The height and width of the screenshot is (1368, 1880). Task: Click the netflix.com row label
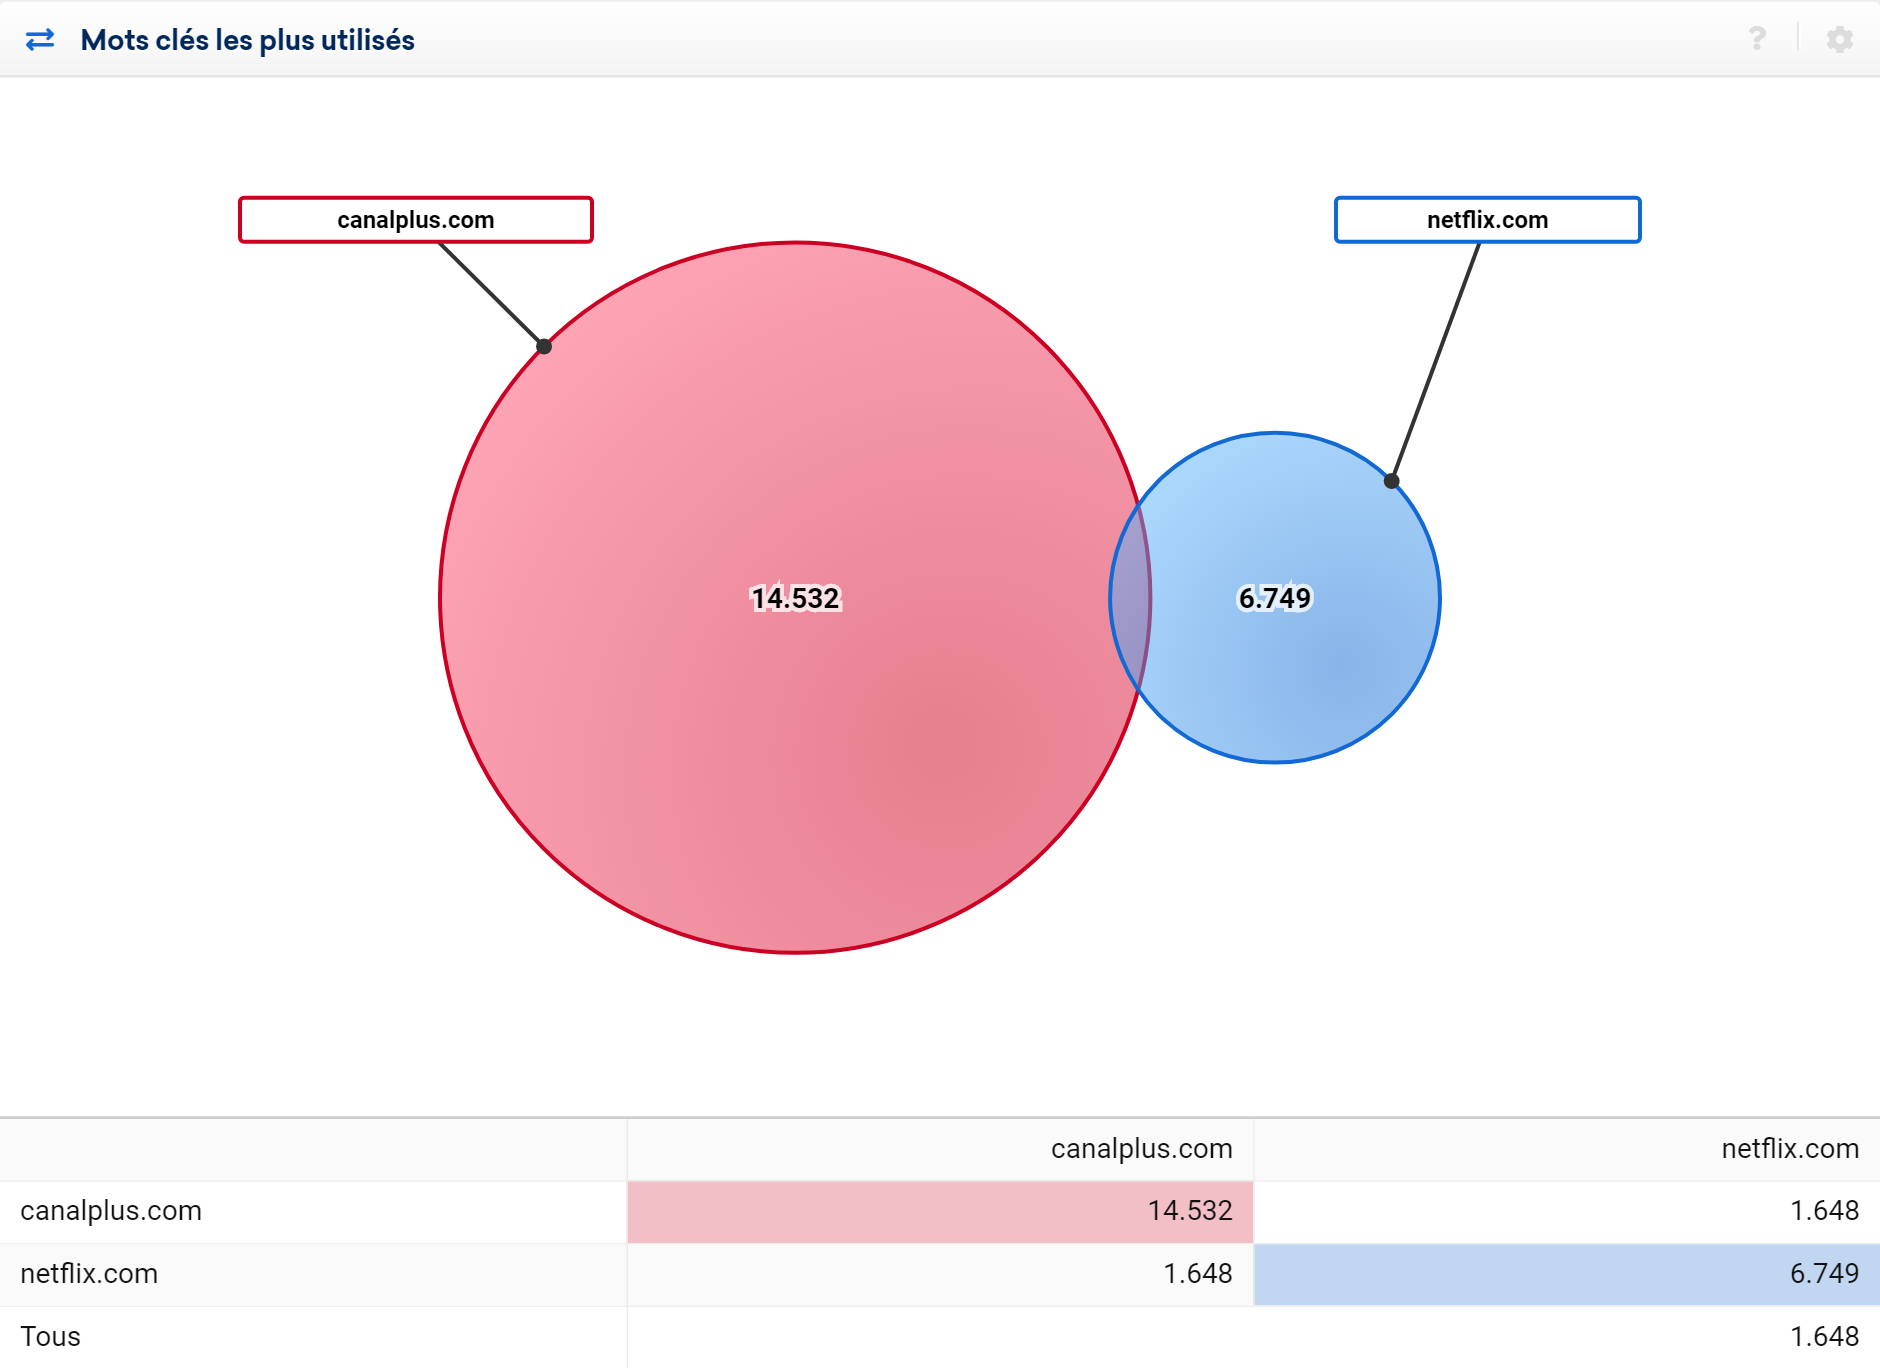click(x=89, y=1274)
